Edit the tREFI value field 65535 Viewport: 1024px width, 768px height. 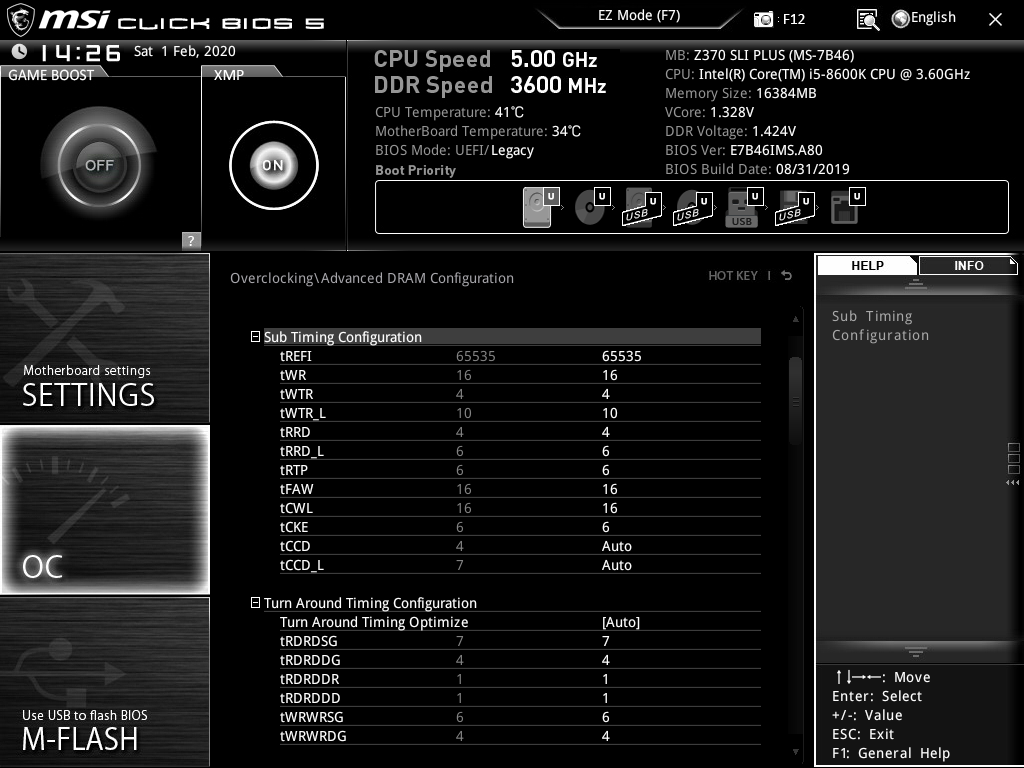[622, 356]
